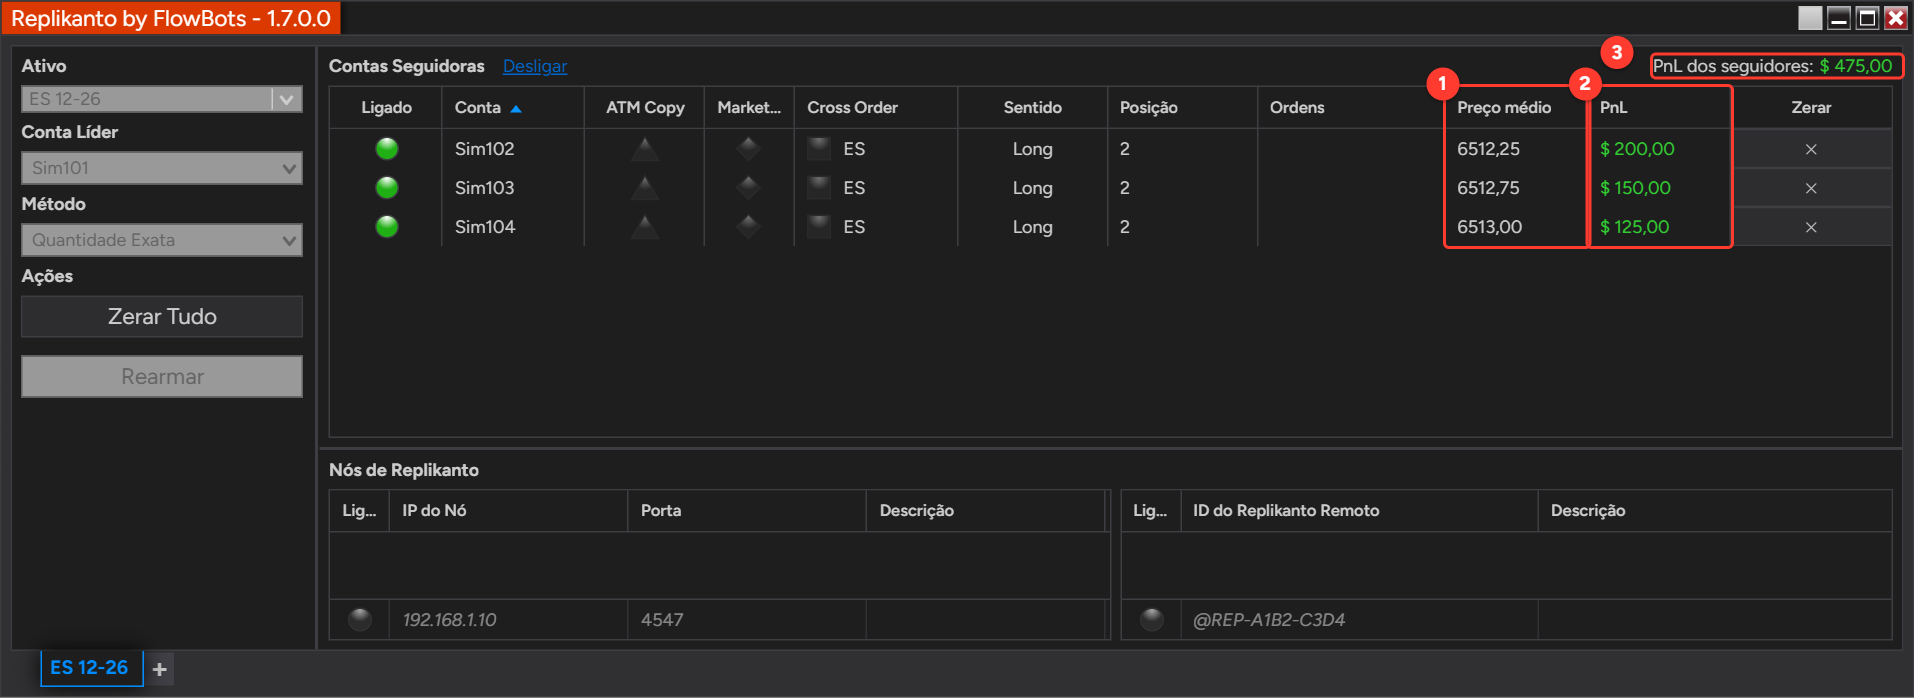The image size is (1914, 698).
Task: Open the Método Quantidade Exata dropdown
Action: pyautogui.click(x=162, y=240)
